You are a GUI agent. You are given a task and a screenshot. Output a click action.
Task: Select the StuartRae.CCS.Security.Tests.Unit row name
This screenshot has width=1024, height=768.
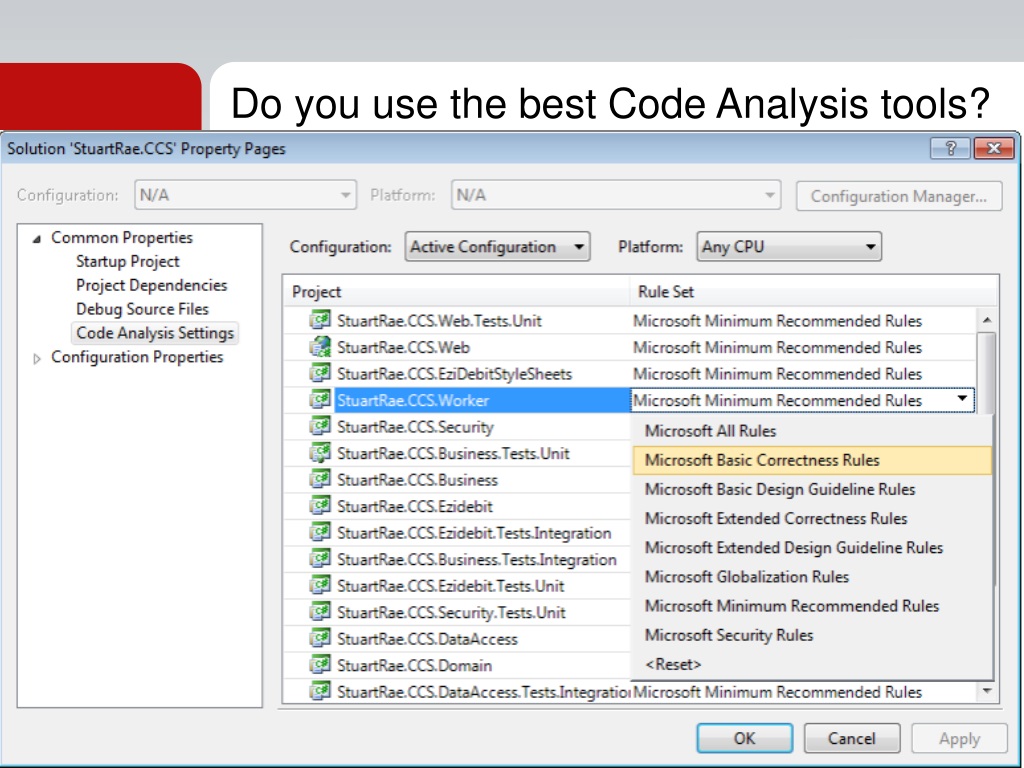(x=451, y=613)
